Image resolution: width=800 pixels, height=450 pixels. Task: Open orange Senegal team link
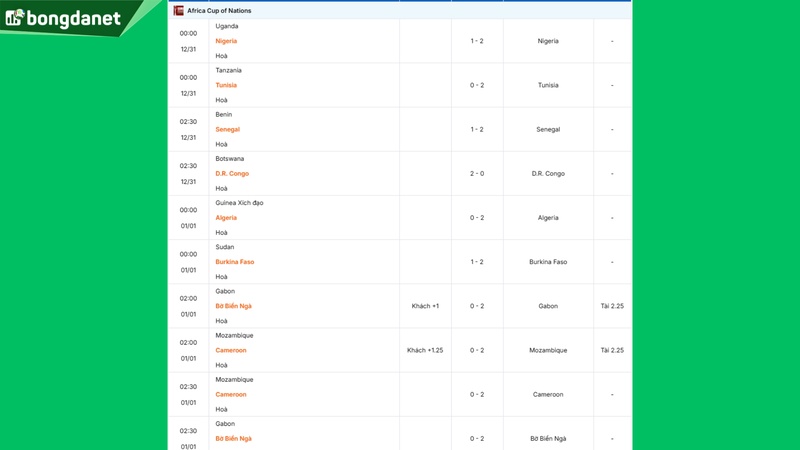click(x=227, y=129)
